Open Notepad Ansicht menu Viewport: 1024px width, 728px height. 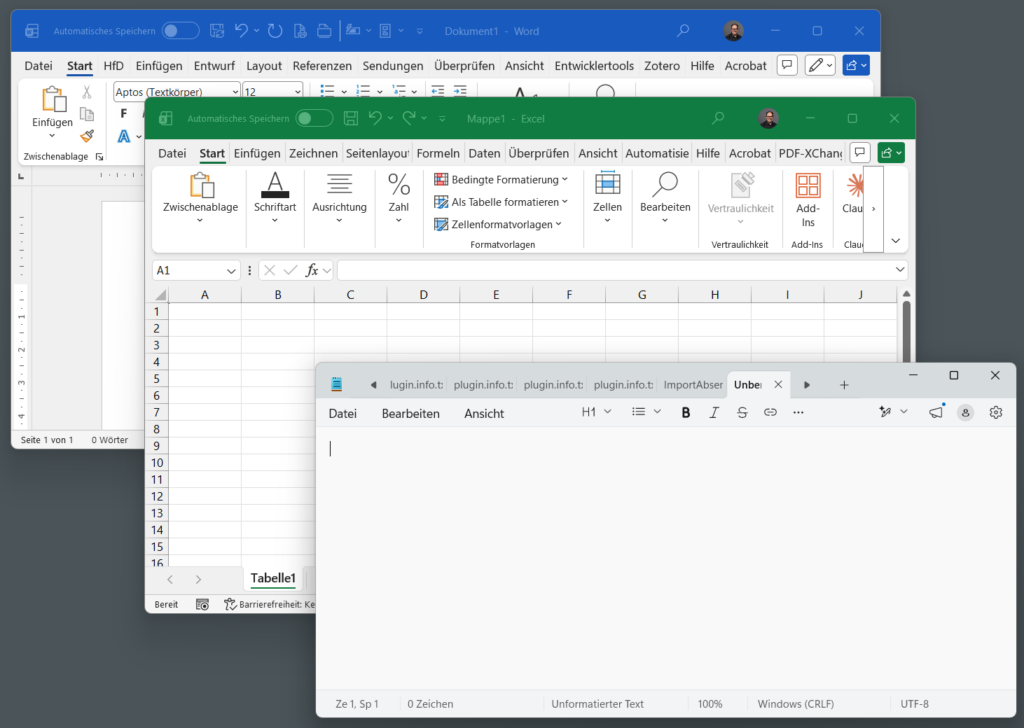[484, 413]
